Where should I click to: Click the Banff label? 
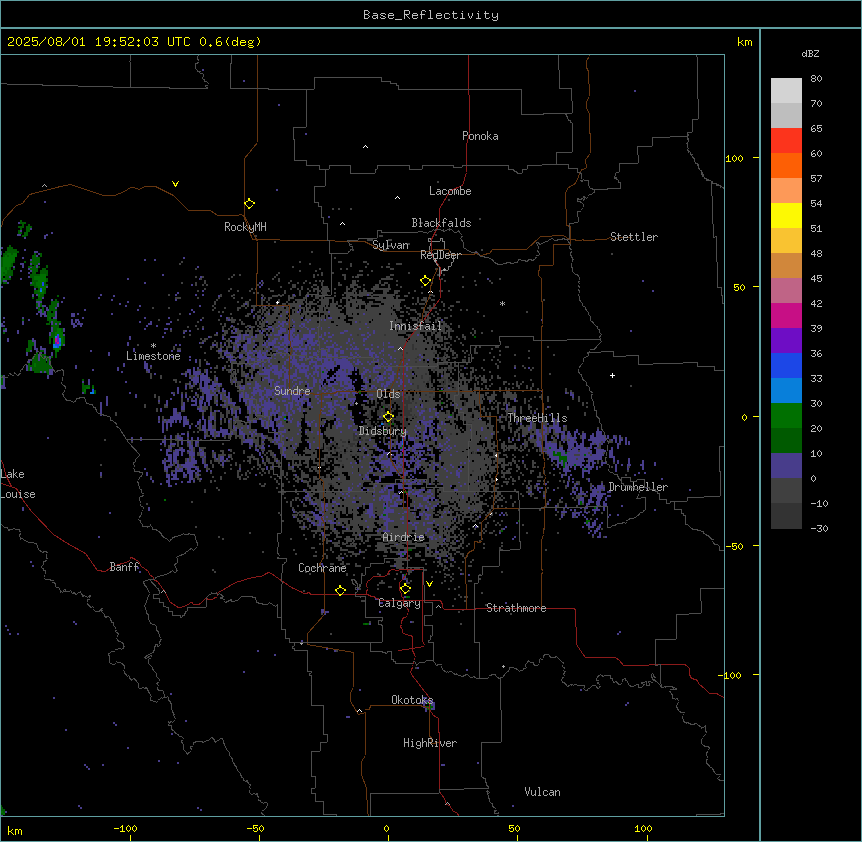pos(124,567)
